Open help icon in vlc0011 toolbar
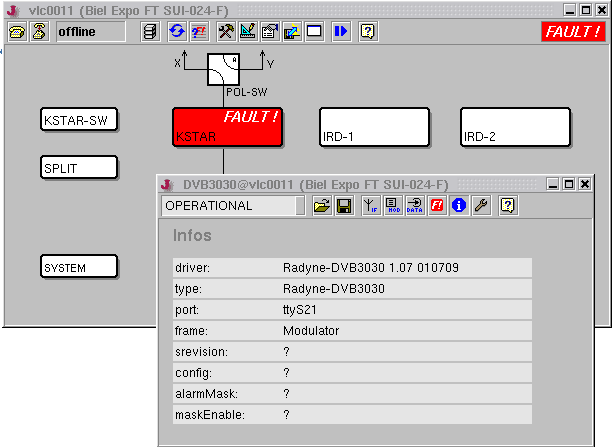The height and width of the screenshot is (447, 612). point(368,31)
